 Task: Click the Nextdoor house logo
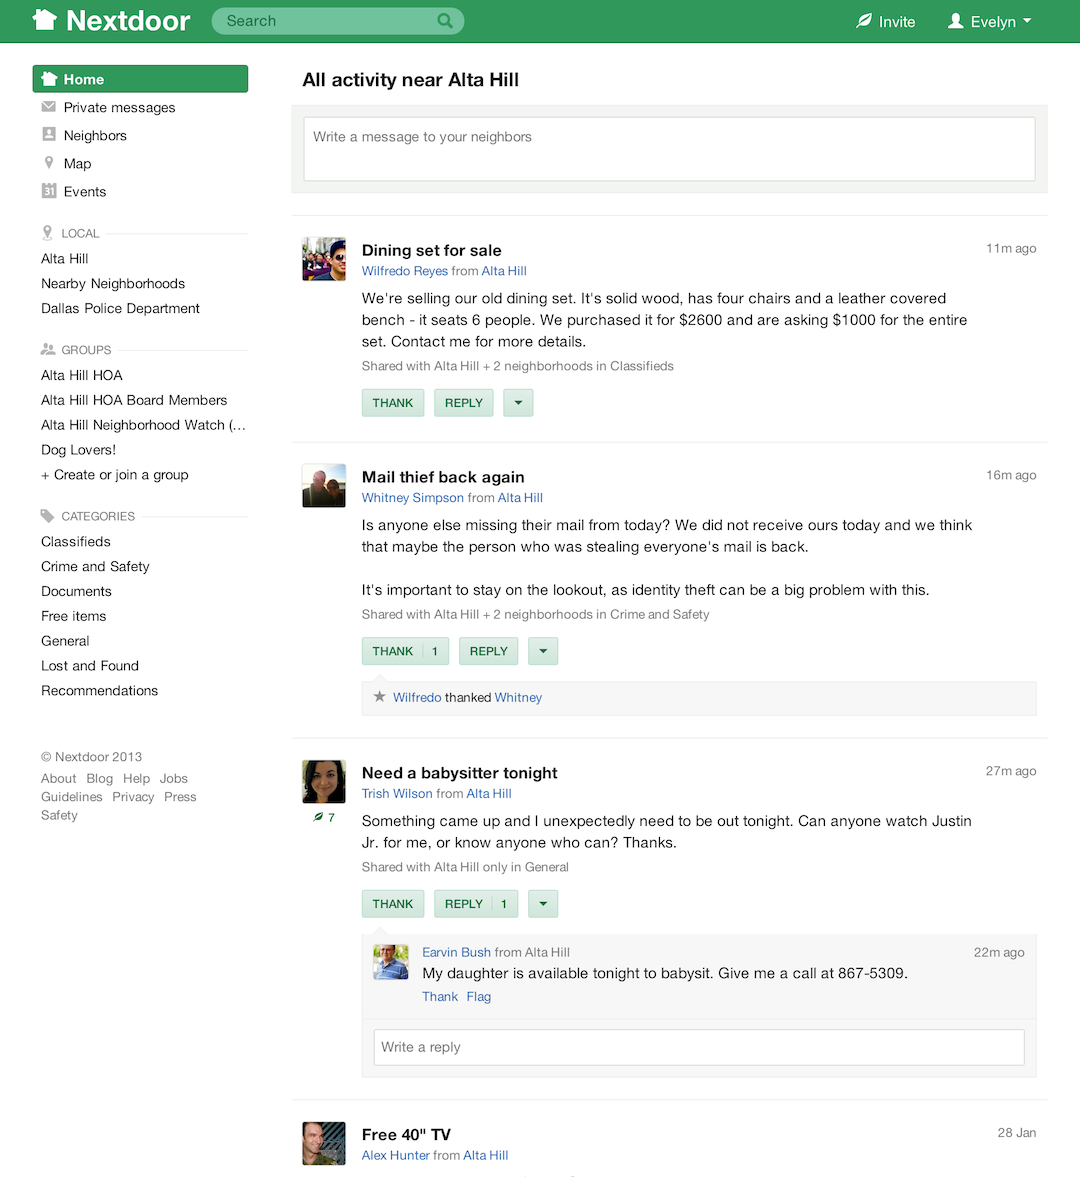(x=45, y=20)
